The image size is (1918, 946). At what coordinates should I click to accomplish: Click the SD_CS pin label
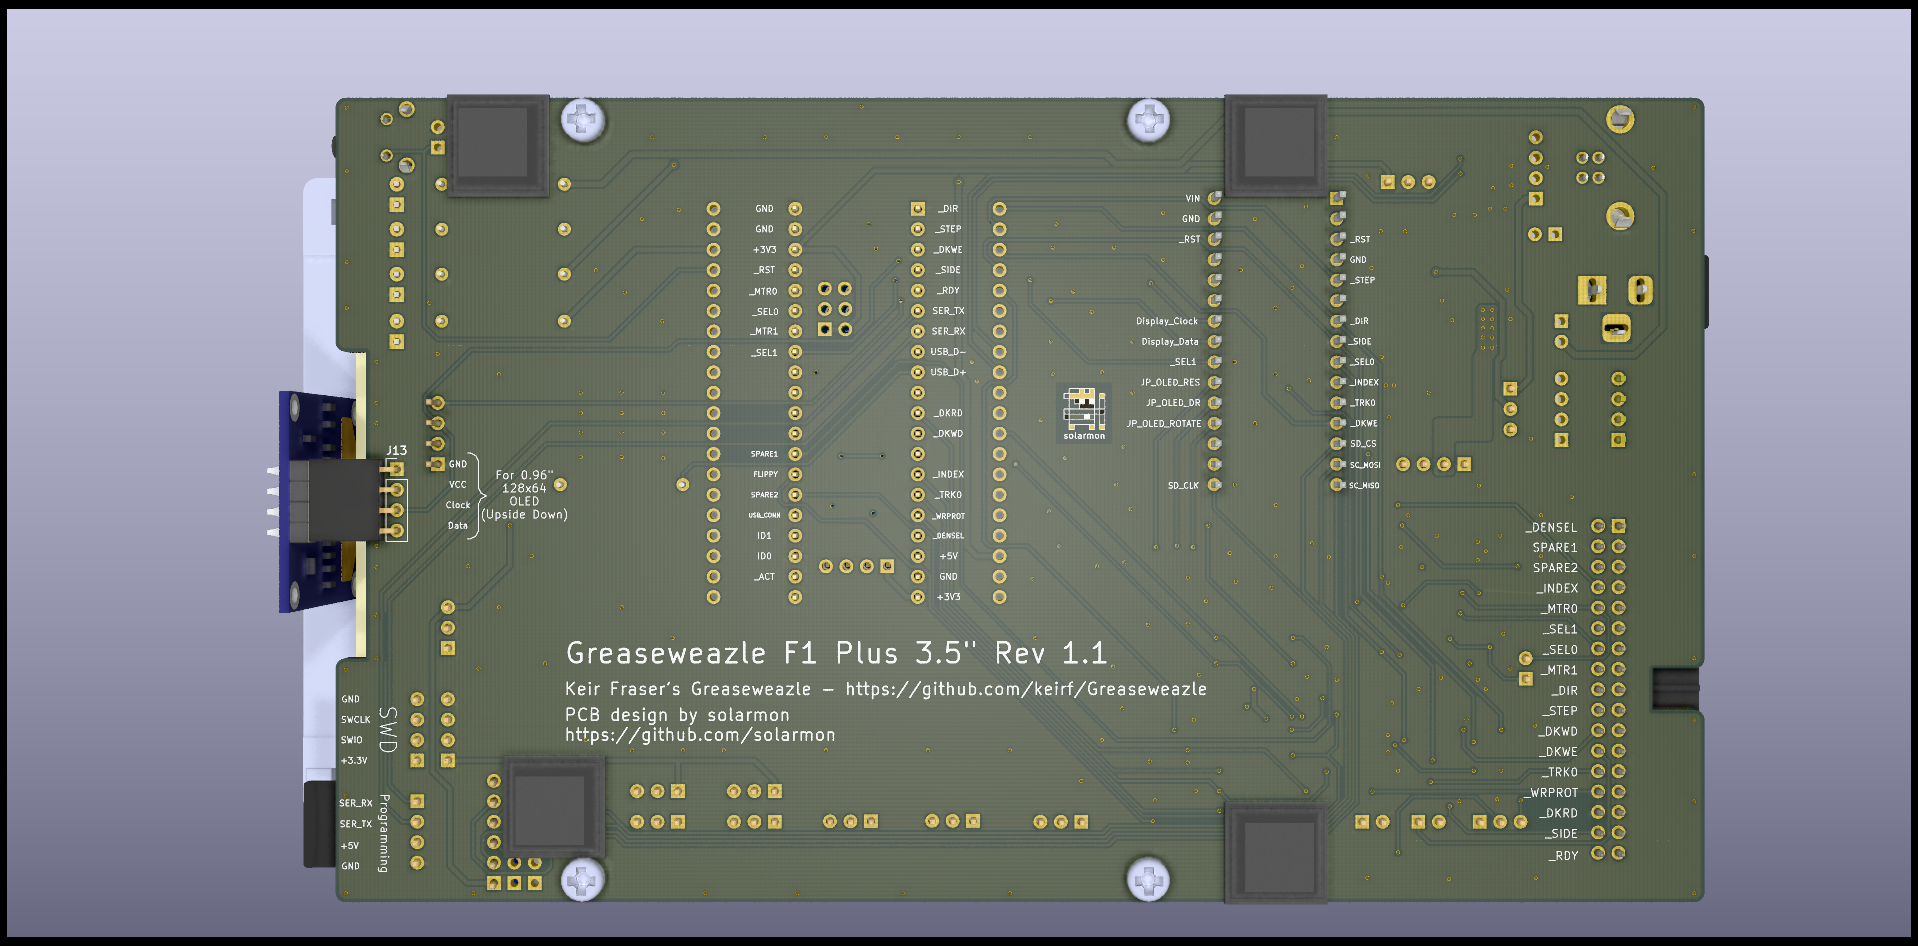[x=1363, y=444]
